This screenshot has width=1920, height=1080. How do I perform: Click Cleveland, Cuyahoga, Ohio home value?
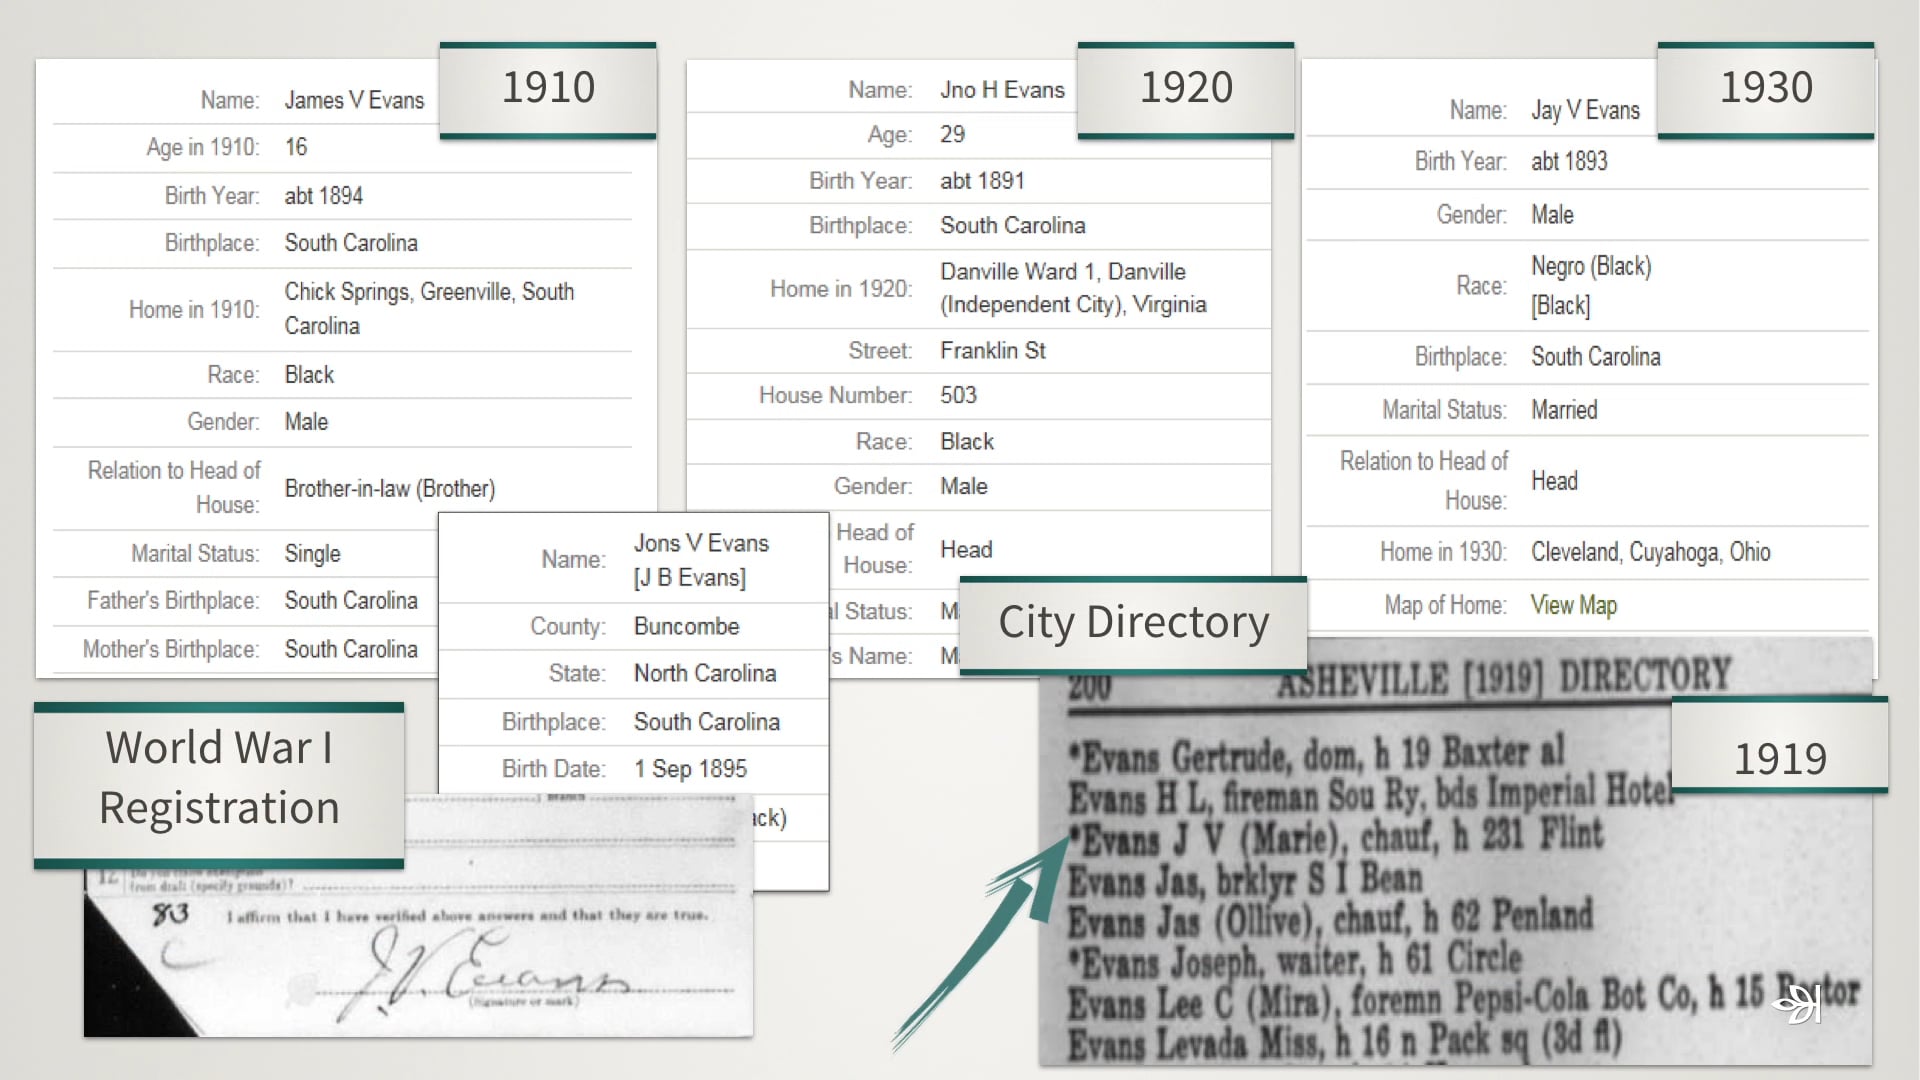tap(1650, 552)
